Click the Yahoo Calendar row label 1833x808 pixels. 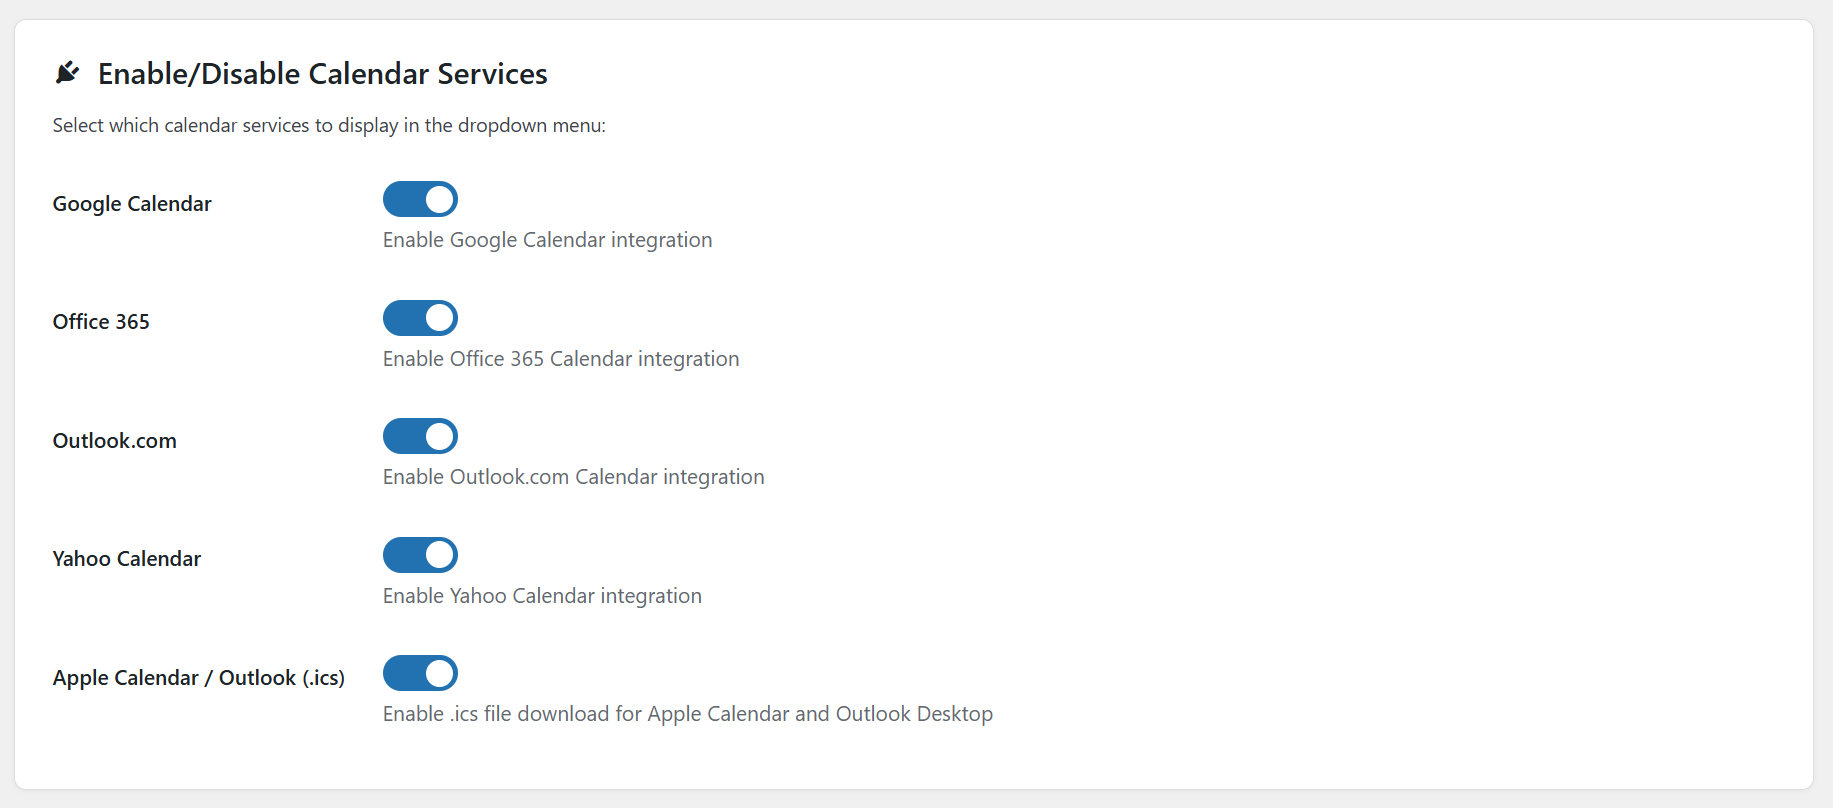tap(126, 558)
